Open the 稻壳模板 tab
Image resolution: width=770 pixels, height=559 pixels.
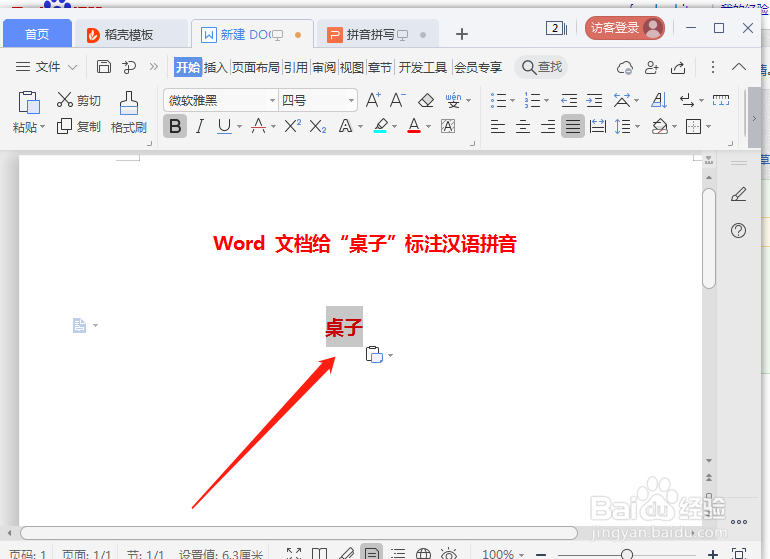point(131,34)
